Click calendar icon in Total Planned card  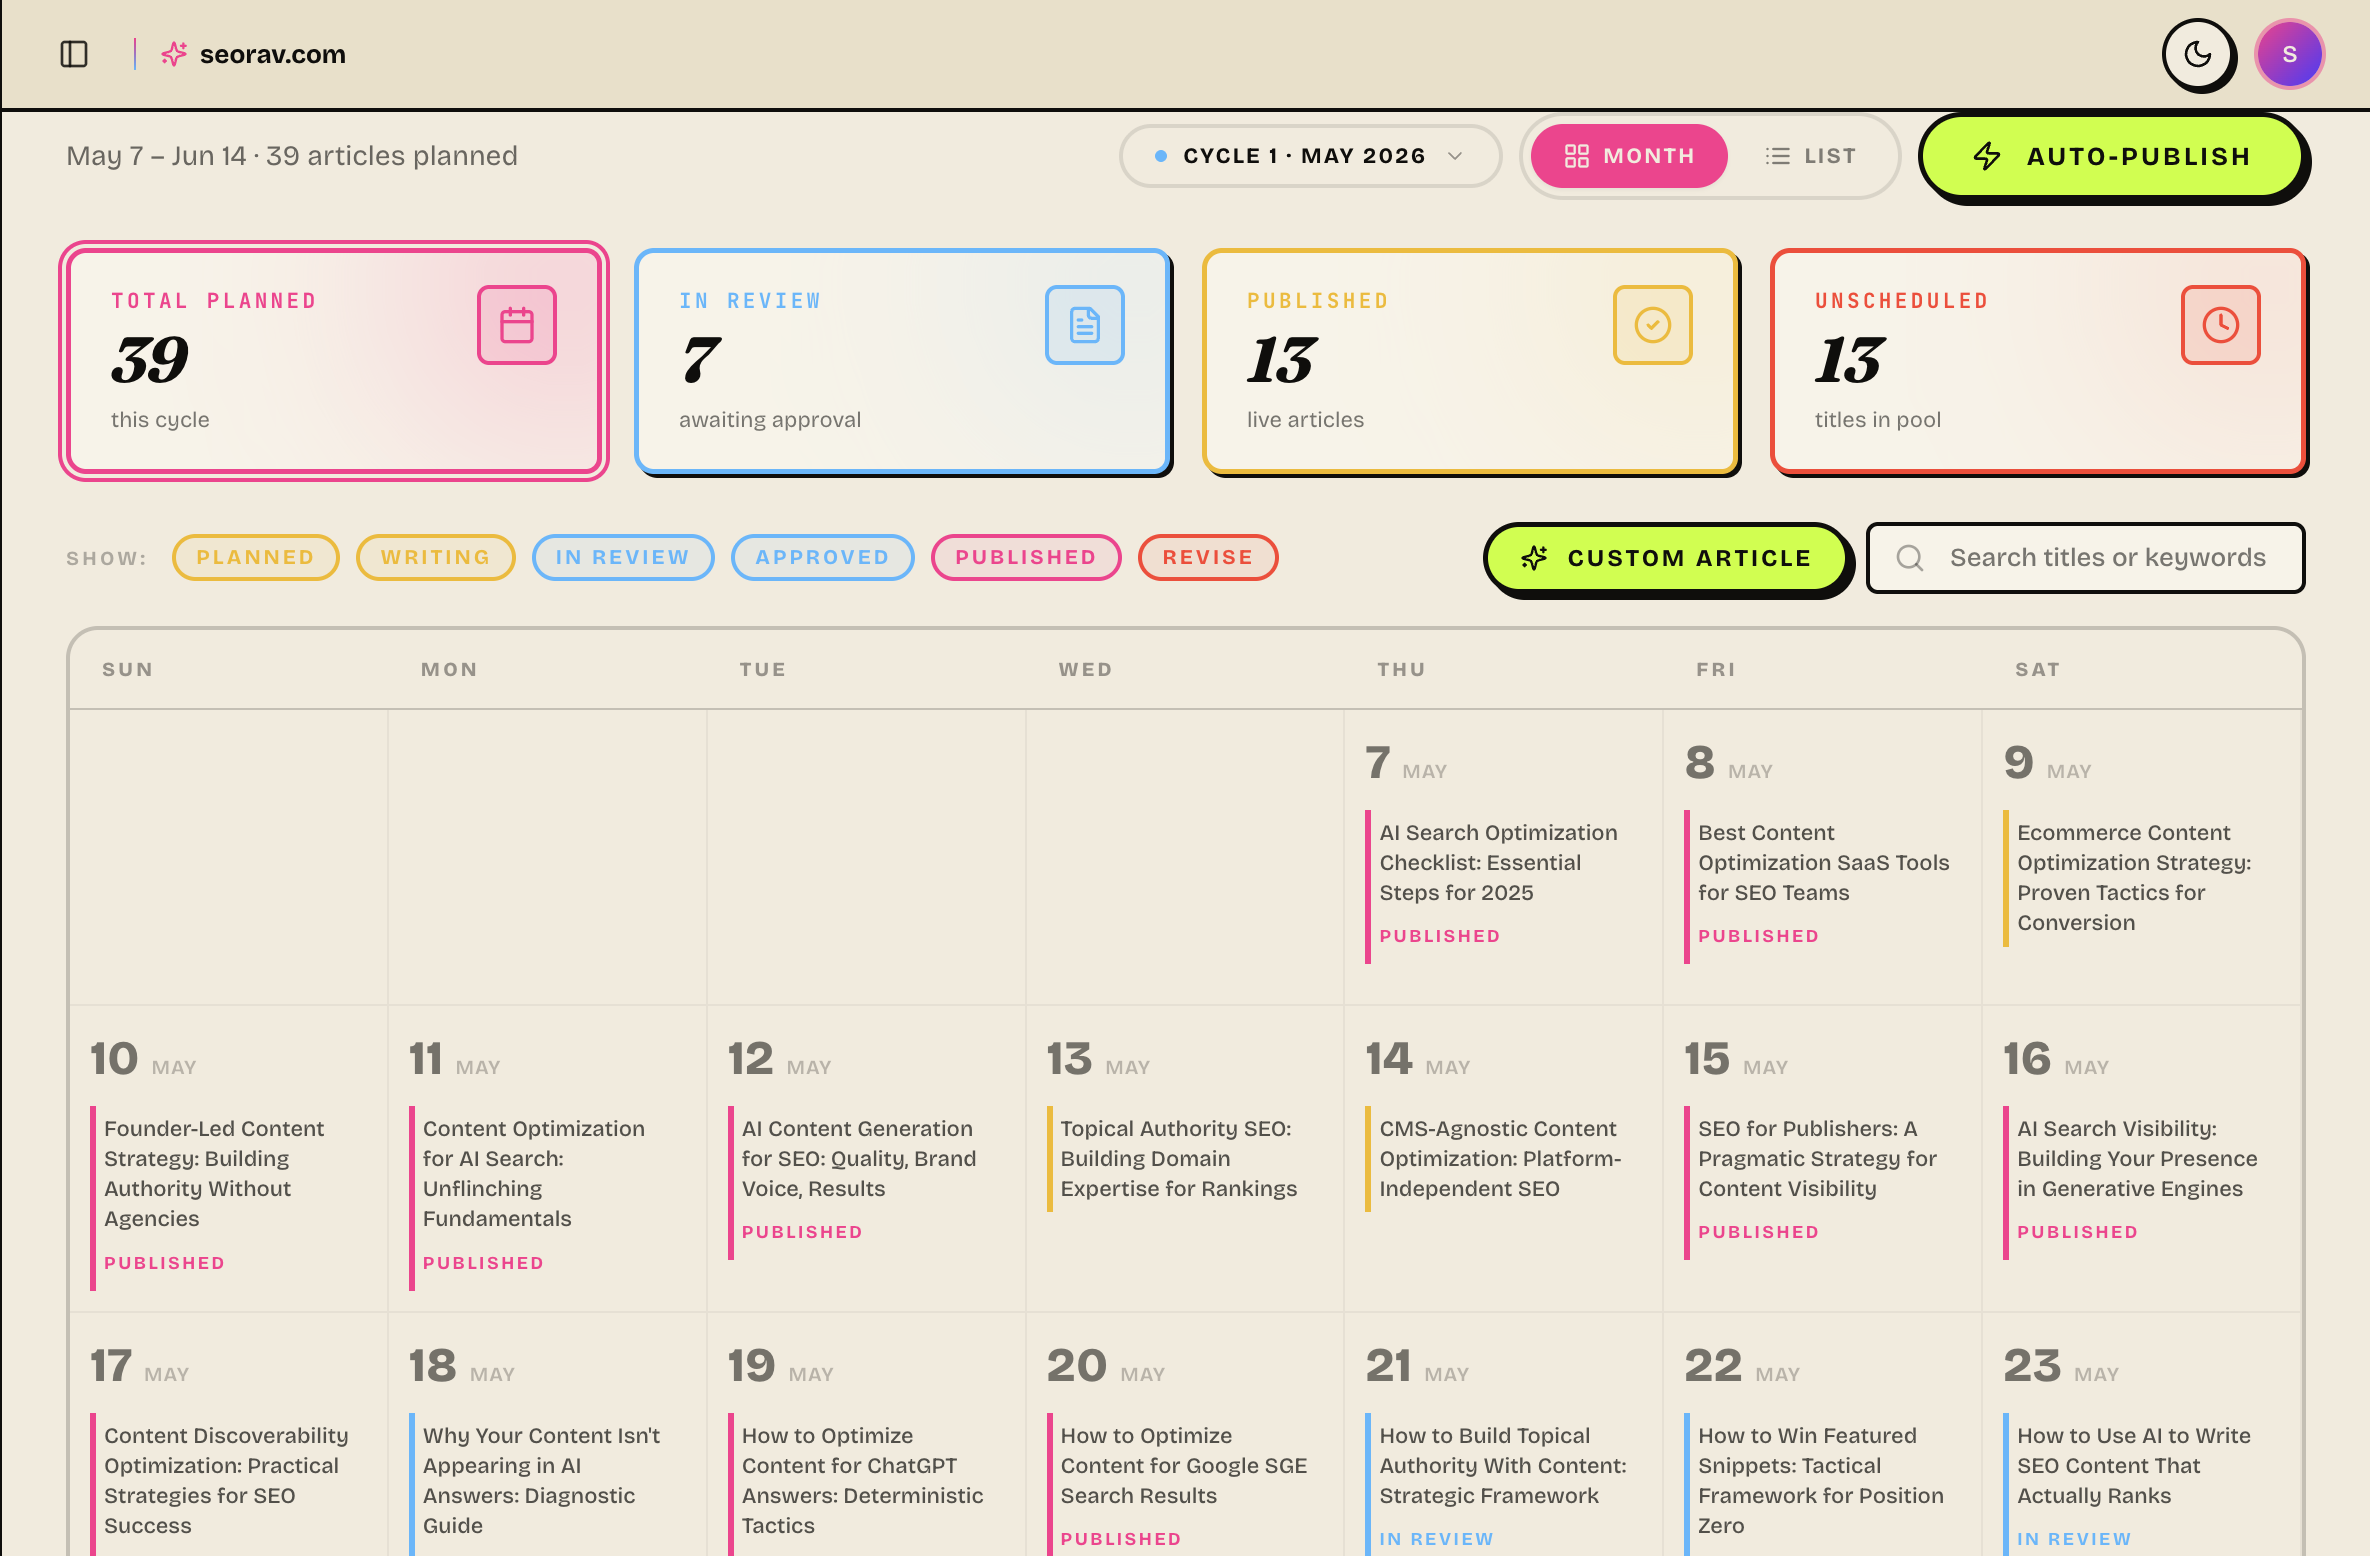tap(517, 325)
